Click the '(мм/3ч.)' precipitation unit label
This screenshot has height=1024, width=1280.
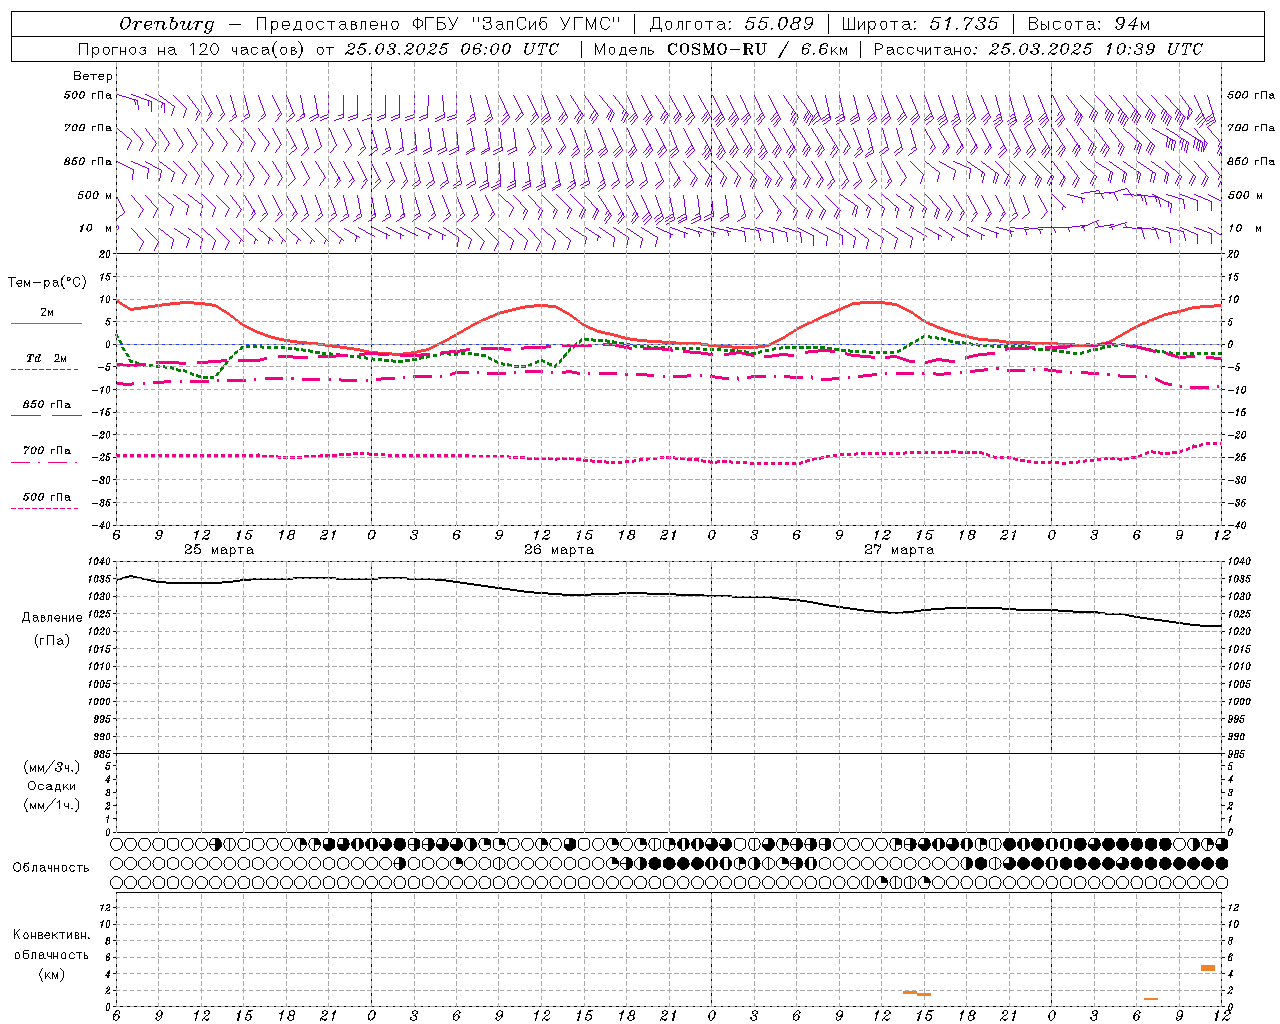tap(52, 767)
